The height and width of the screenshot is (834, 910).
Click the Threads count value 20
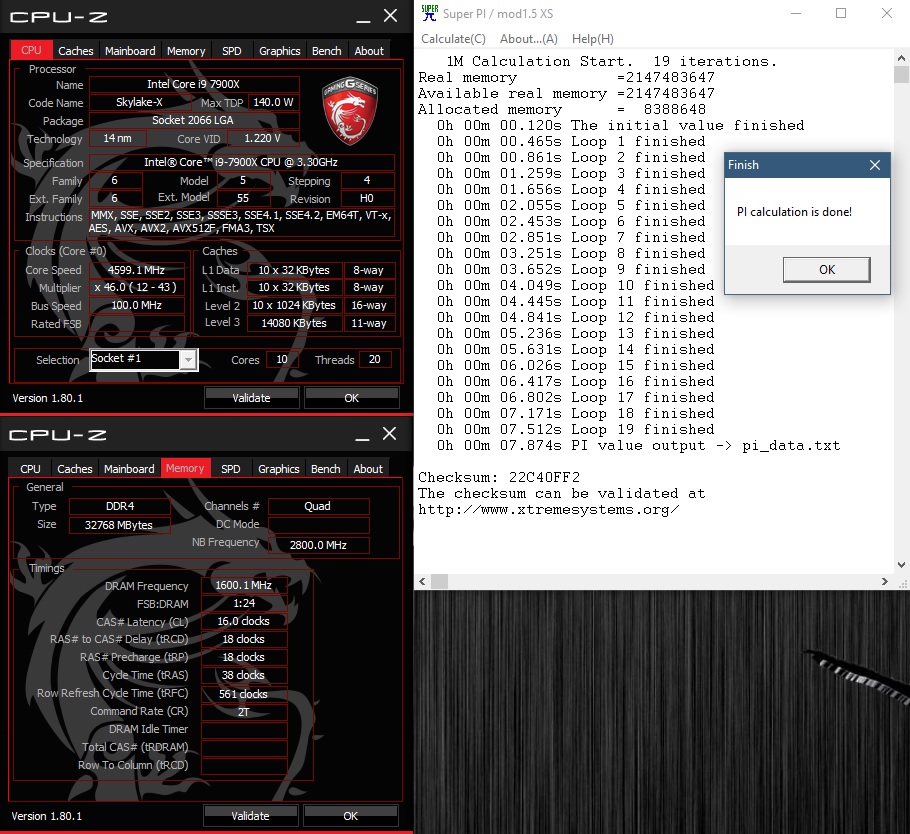[375, 359]
